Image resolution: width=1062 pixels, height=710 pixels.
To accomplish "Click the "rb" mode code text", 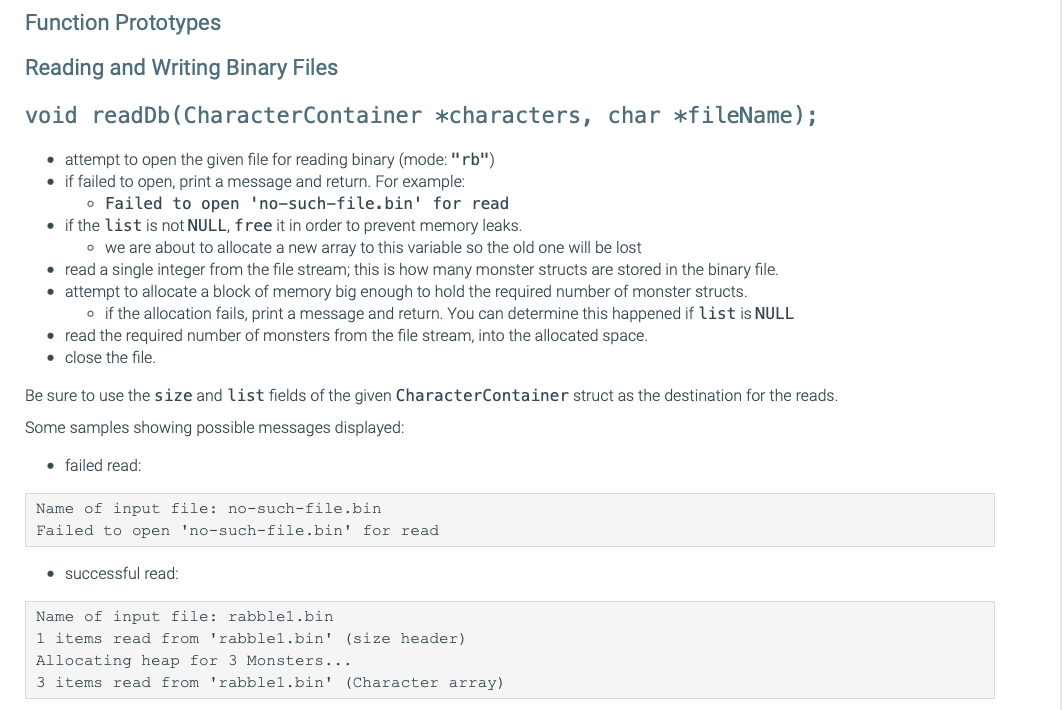I will 472,160.
